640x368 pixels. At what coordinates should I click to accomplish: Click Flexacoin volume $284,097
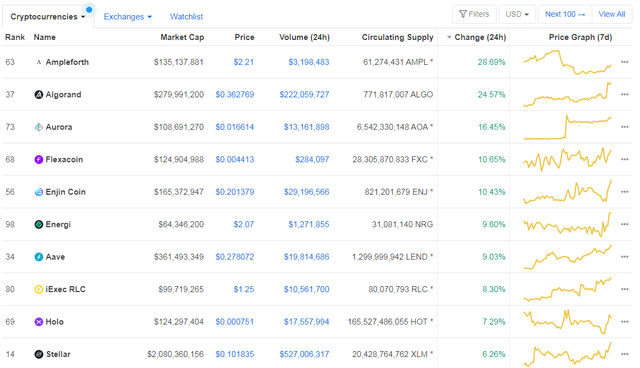pyautogui.click(x=312, y=160)
